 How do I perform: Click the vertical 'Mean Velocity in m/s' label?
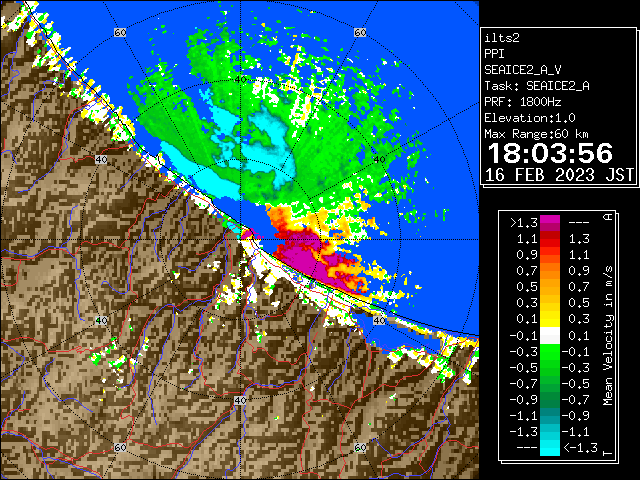pyautogui.click(x=608, y=336)
